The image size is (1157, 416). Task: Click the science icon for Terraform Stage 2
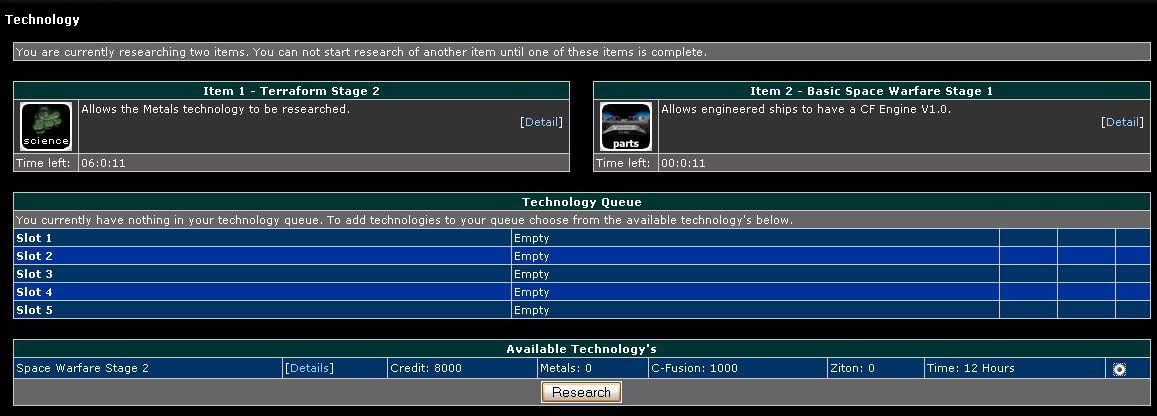pyautogui.click(x=46, y=127)
